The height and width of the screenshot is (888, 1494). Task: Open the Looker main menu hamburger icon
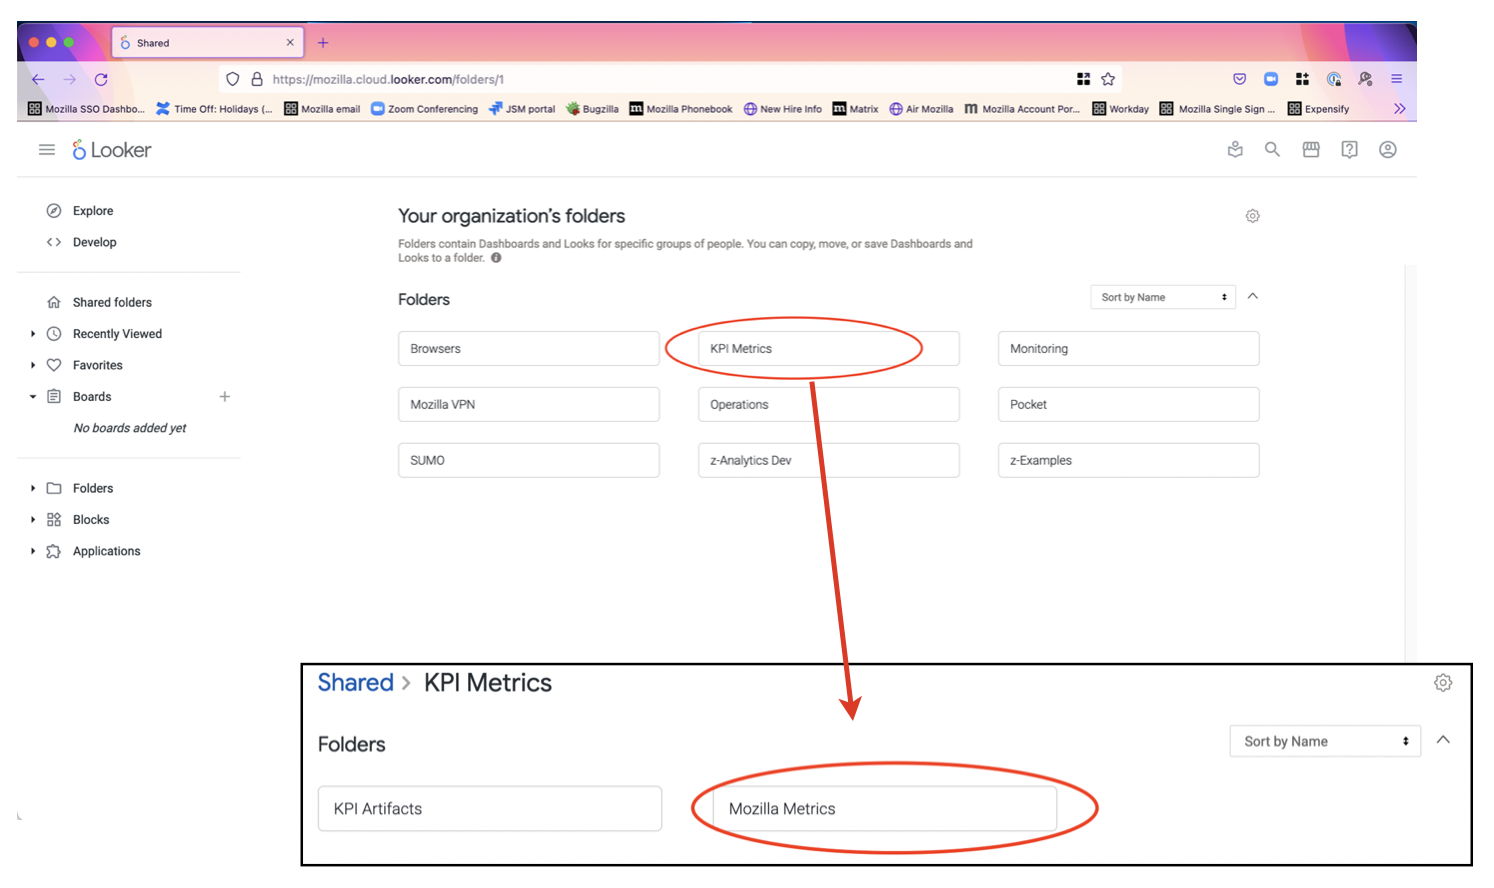click(x=46, y=150)
